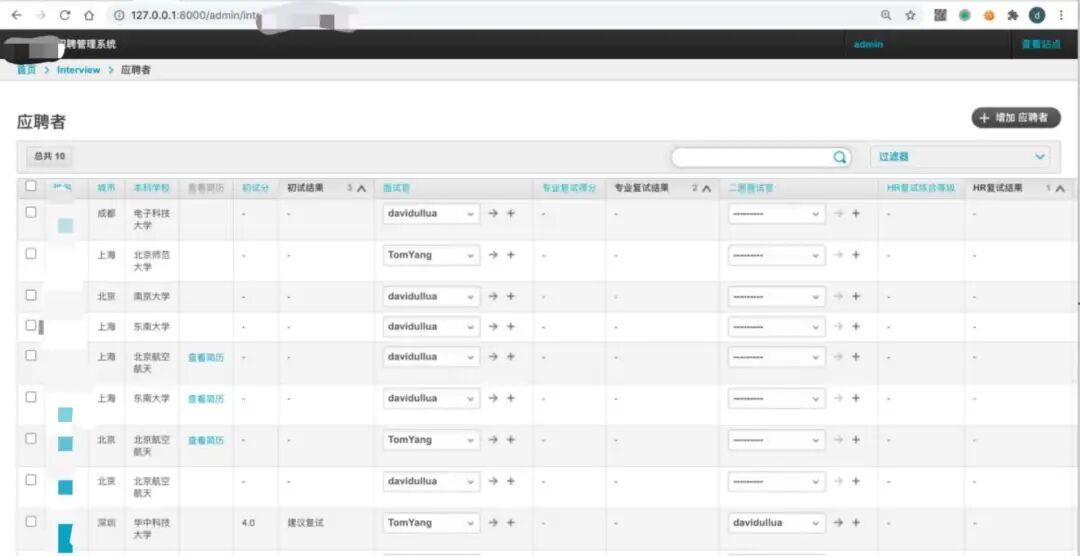Open the Chrome three-dot menu
1080x556 pixels.
[x=1061, y=15]
